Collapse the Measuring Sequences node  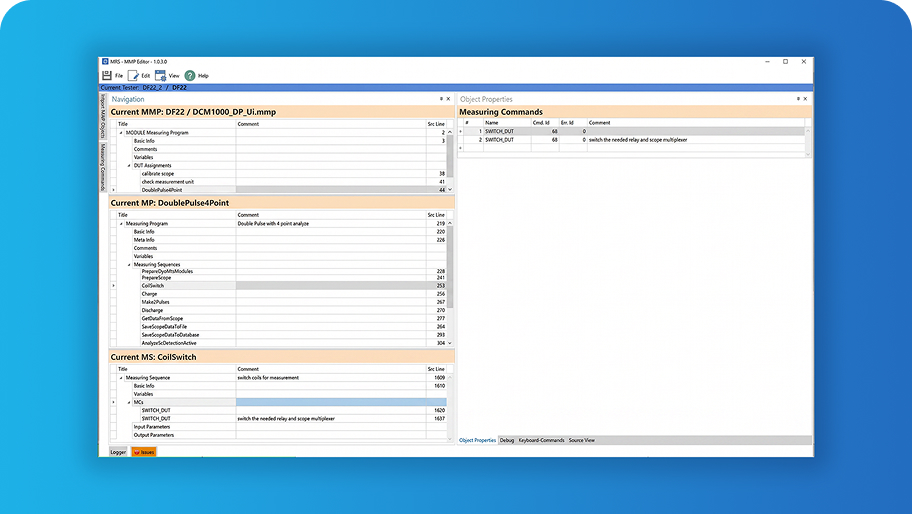[129, 265]
